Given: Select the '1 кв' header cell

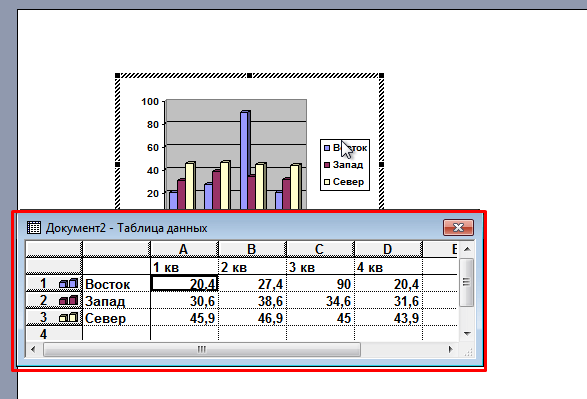Looking at the screenshot, I should pyautogui.click(x=184, y=267).
